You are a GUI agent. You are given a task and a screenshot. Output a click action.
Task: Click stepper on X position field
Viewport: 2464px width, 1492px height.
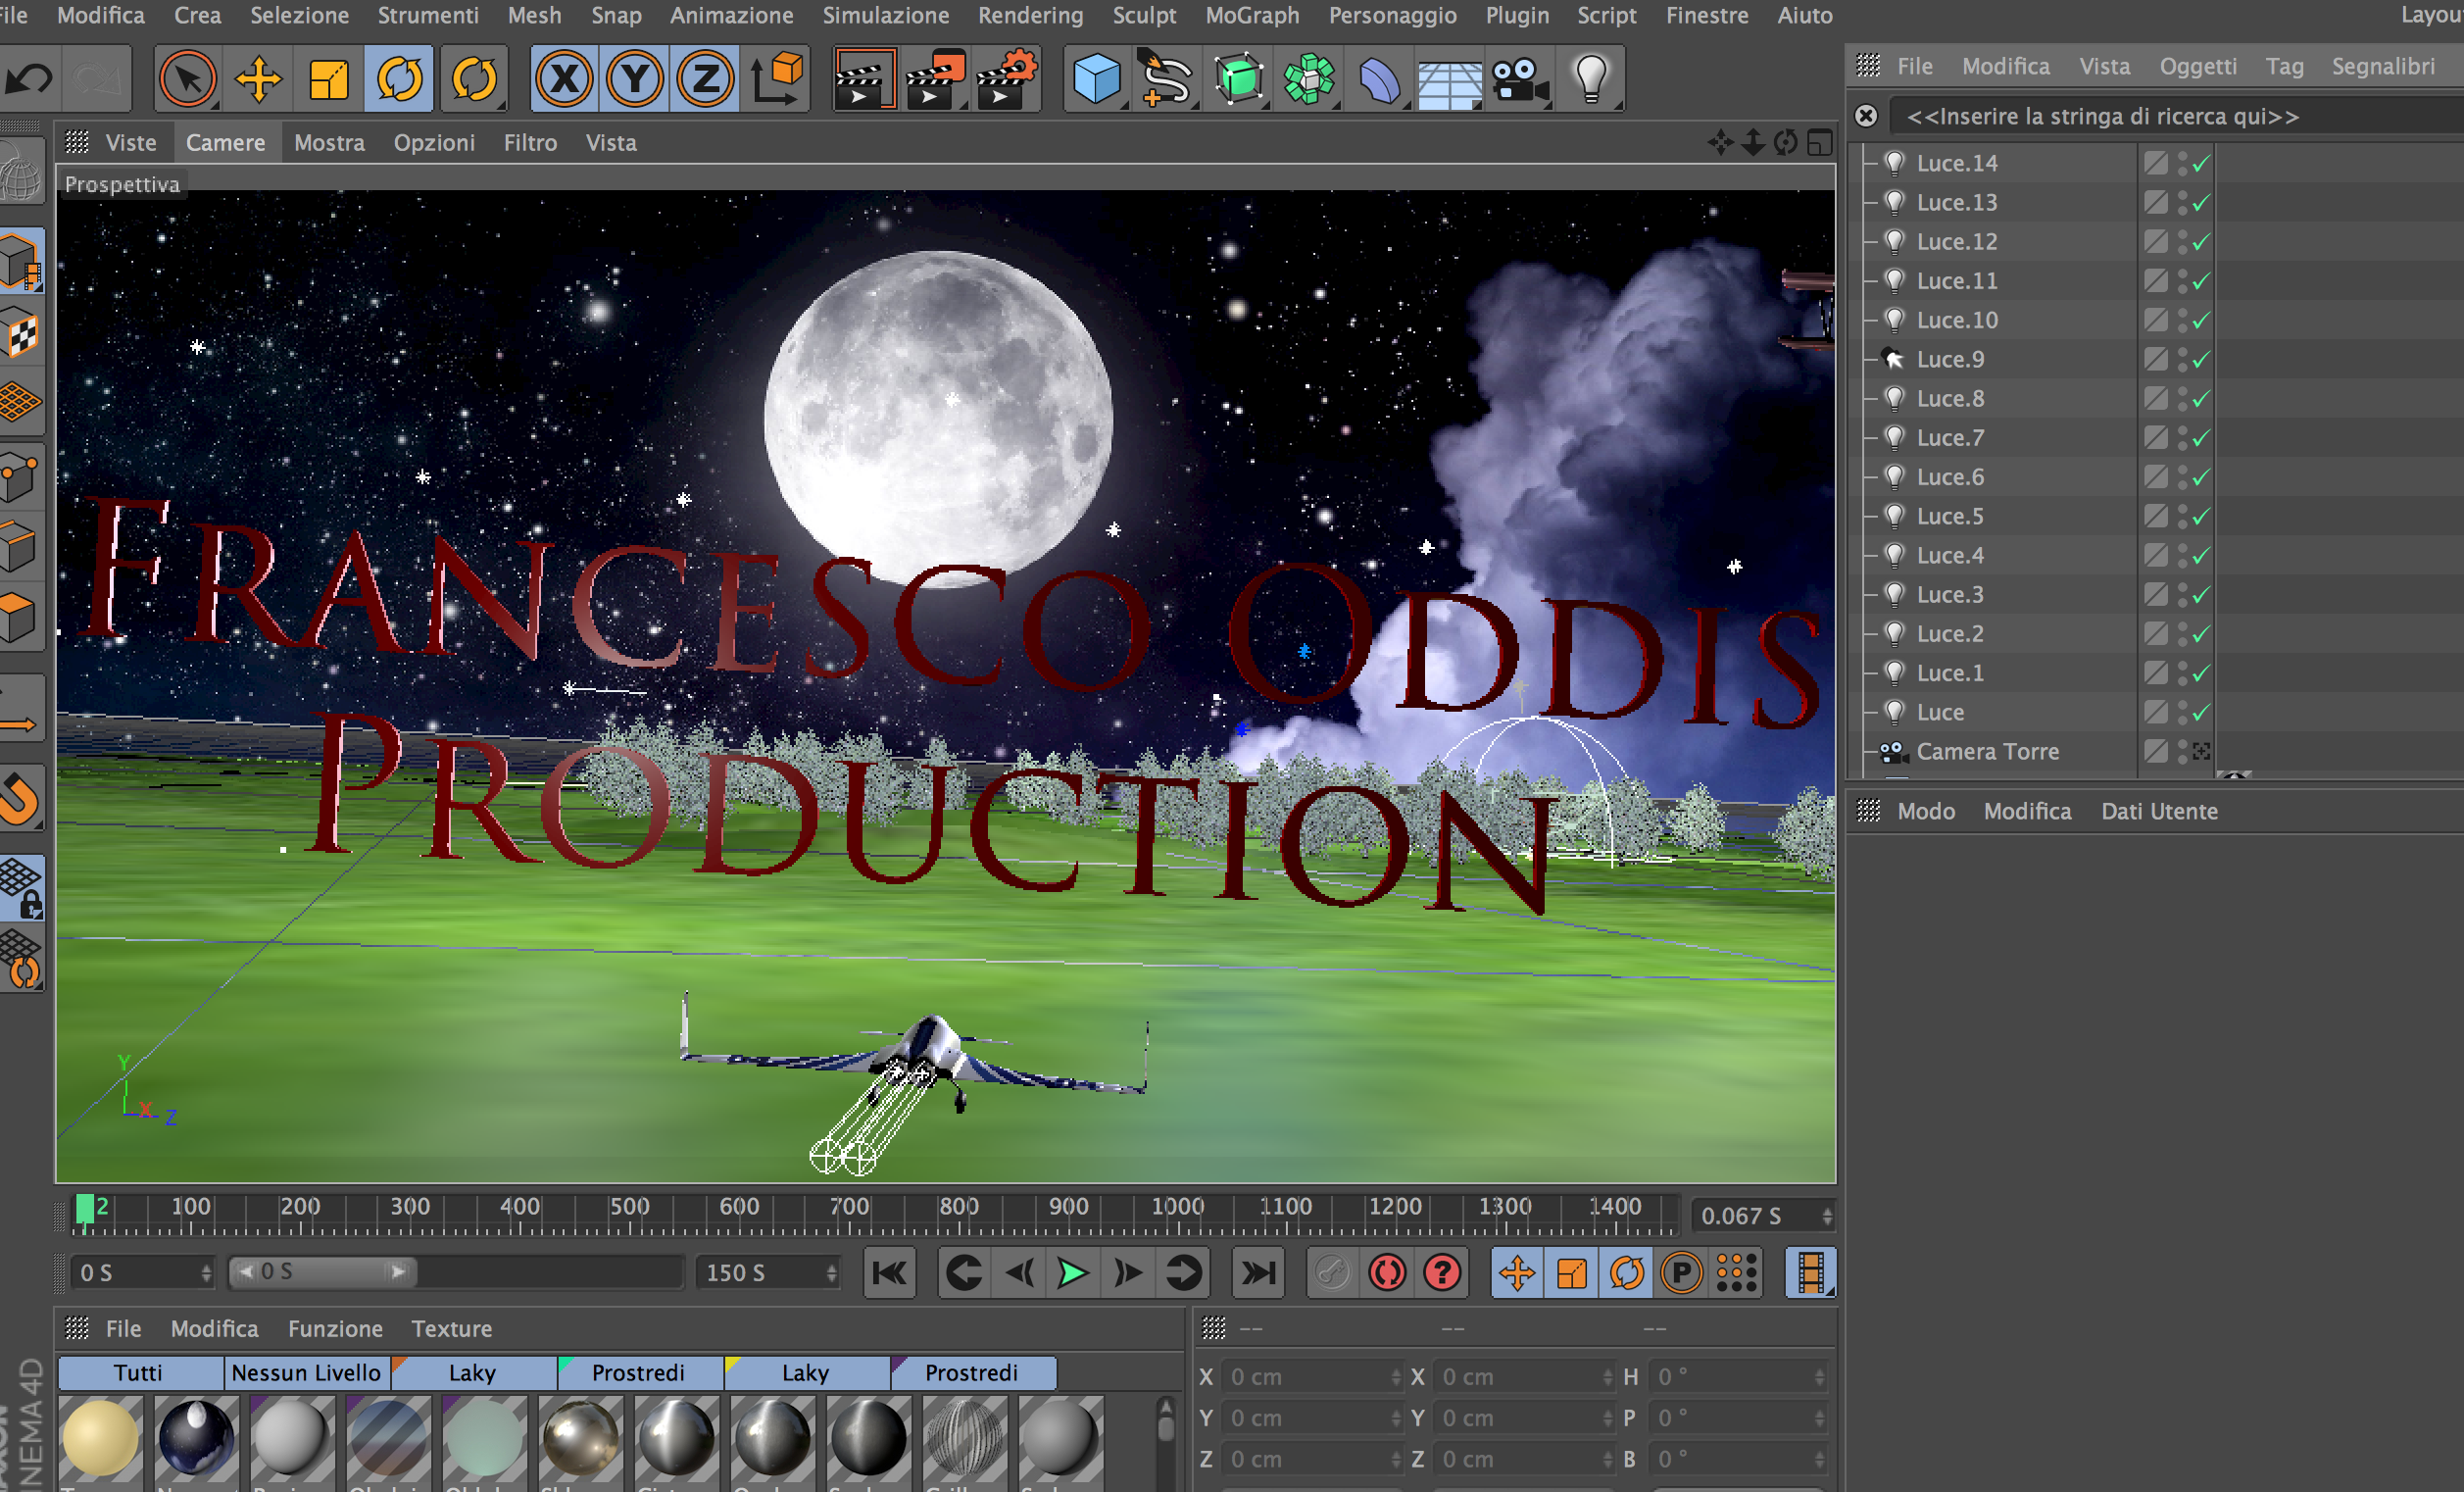1395,1377
